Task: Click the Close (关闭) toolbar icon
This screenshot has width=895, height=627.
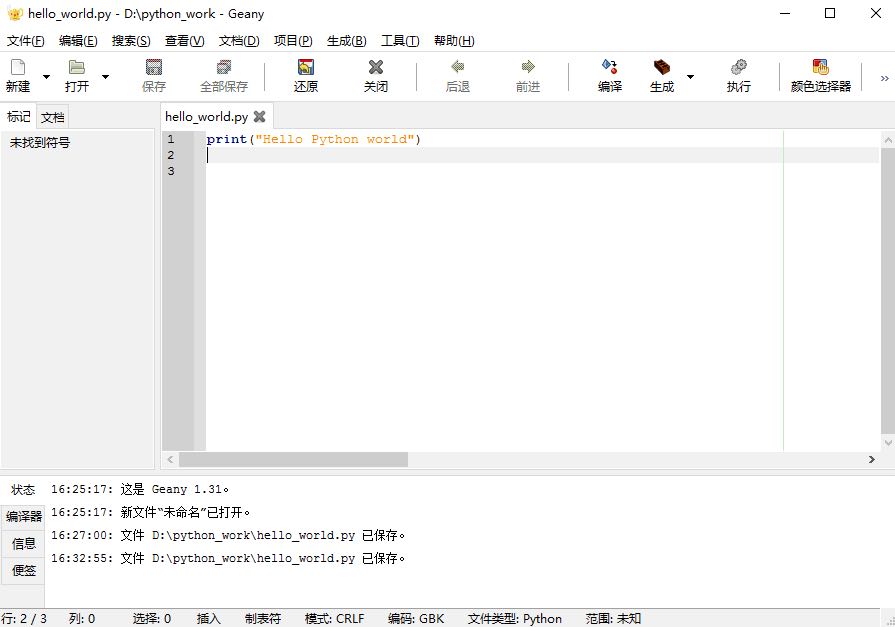Action: 376,67
